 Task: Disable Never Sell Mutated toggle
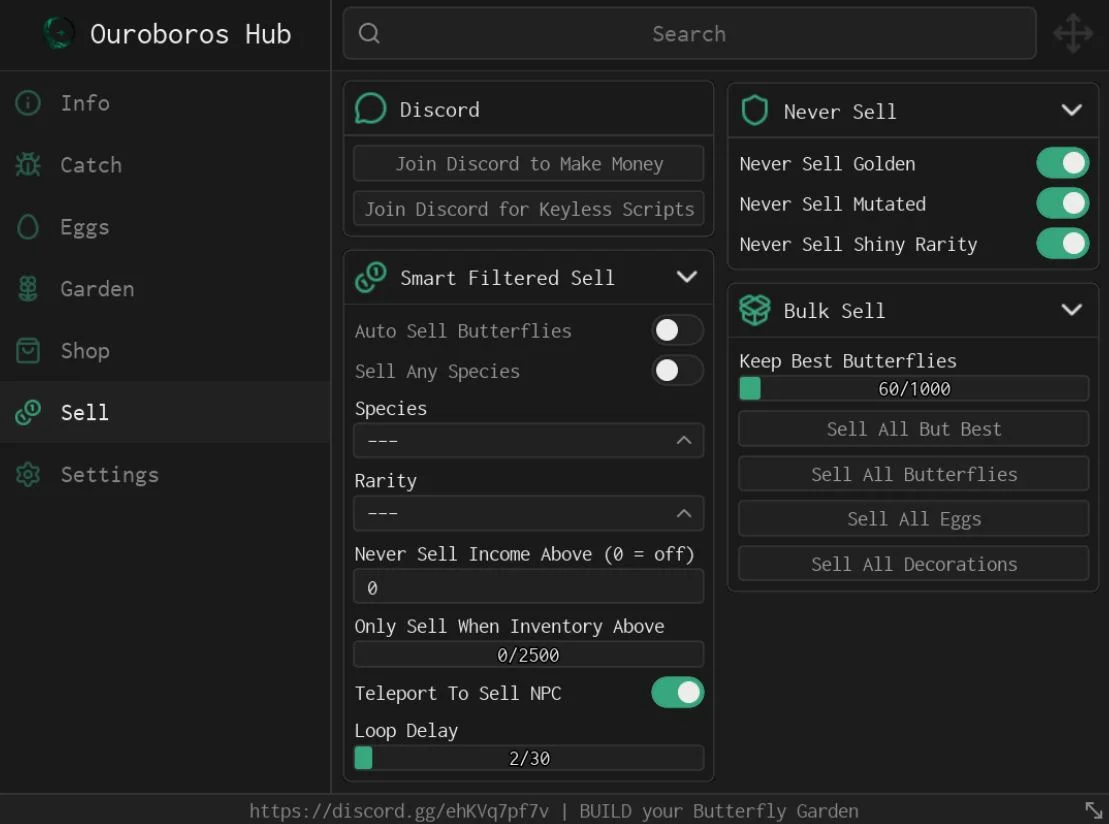coord(1062,204)
